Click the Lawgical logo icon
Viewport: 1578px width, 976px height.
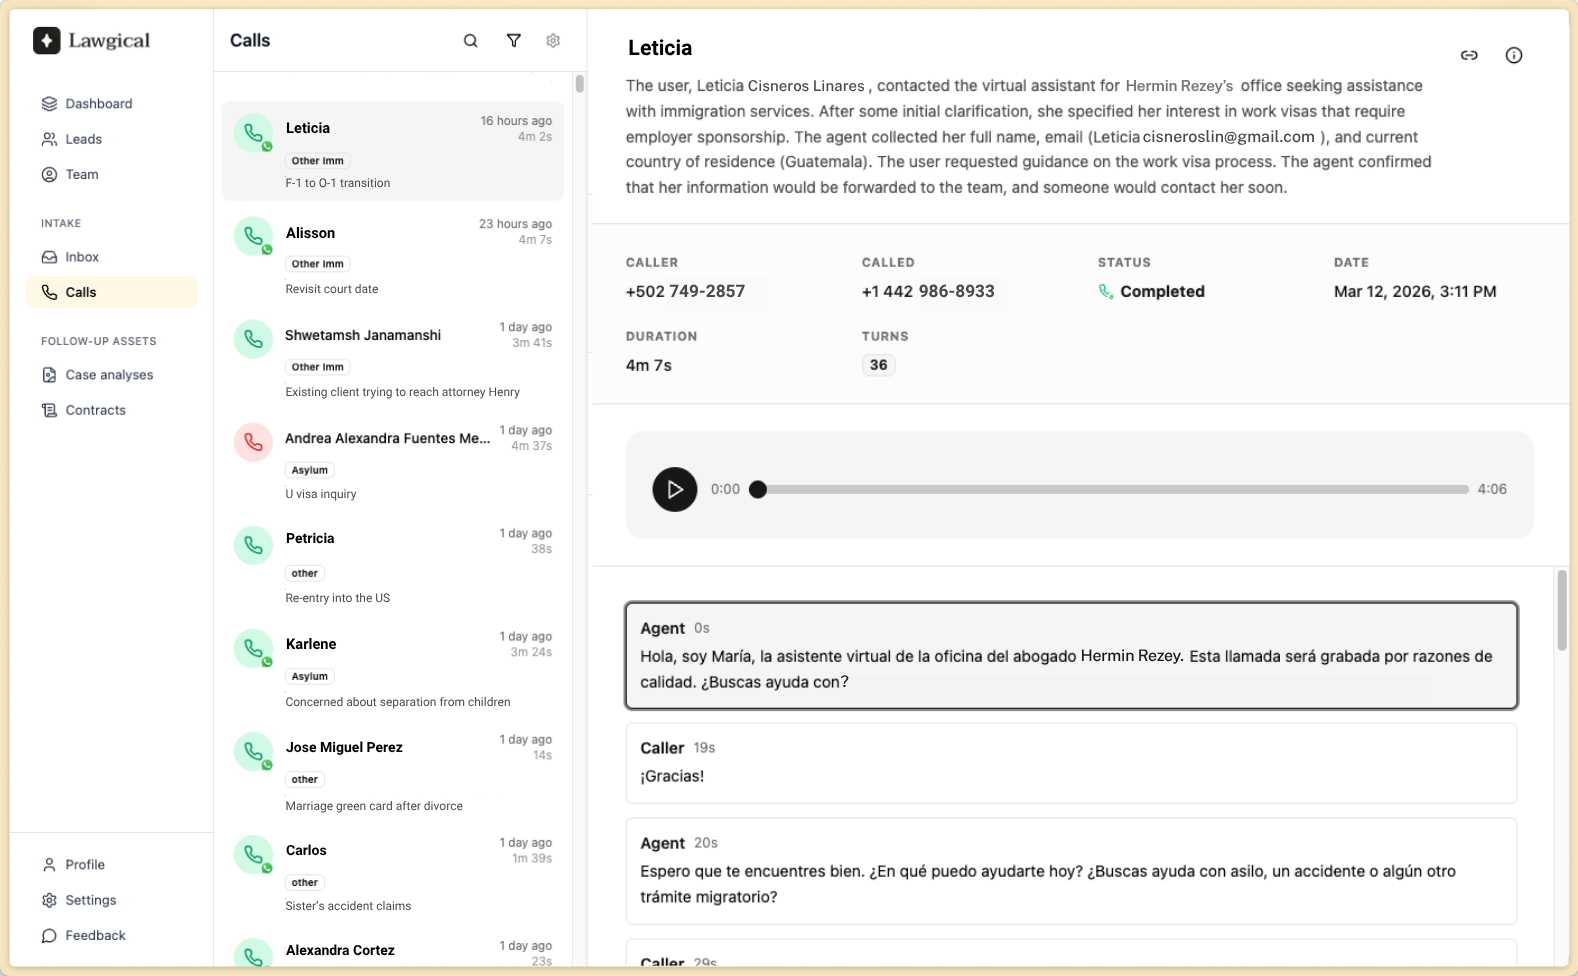click(x=47, y=41)
